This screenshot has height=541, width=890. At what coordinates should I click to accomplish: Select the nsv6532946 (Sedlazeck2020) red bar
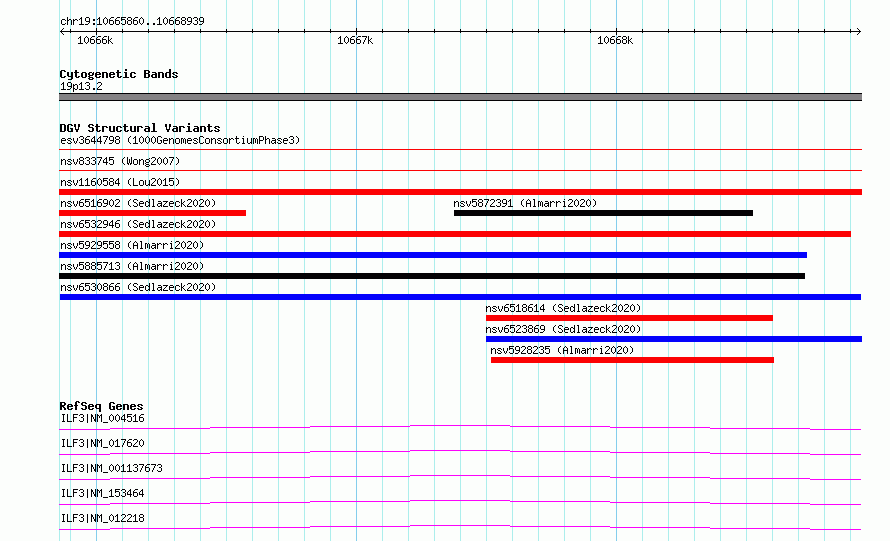[455, 234]
